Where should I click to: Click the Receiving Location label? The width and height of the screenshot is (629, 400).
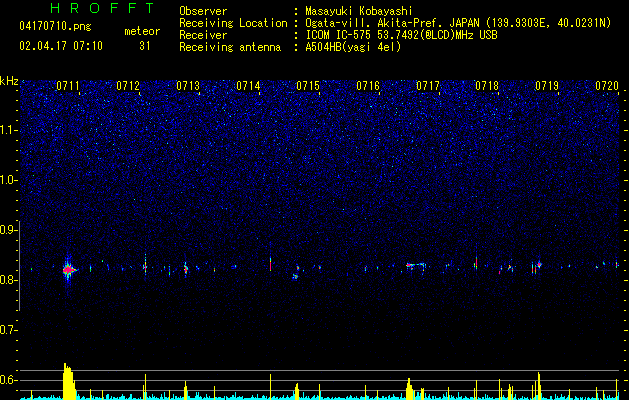tap(233, 23)
